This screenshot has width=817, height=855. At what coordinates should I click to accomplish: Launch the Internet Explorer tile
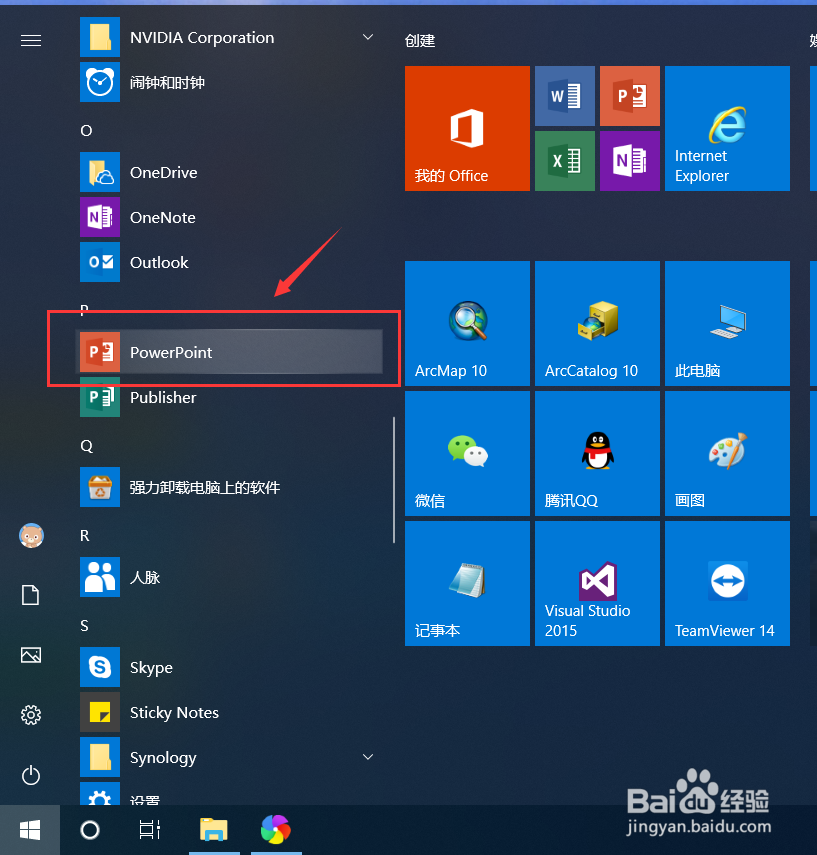(x=728, y=129)
